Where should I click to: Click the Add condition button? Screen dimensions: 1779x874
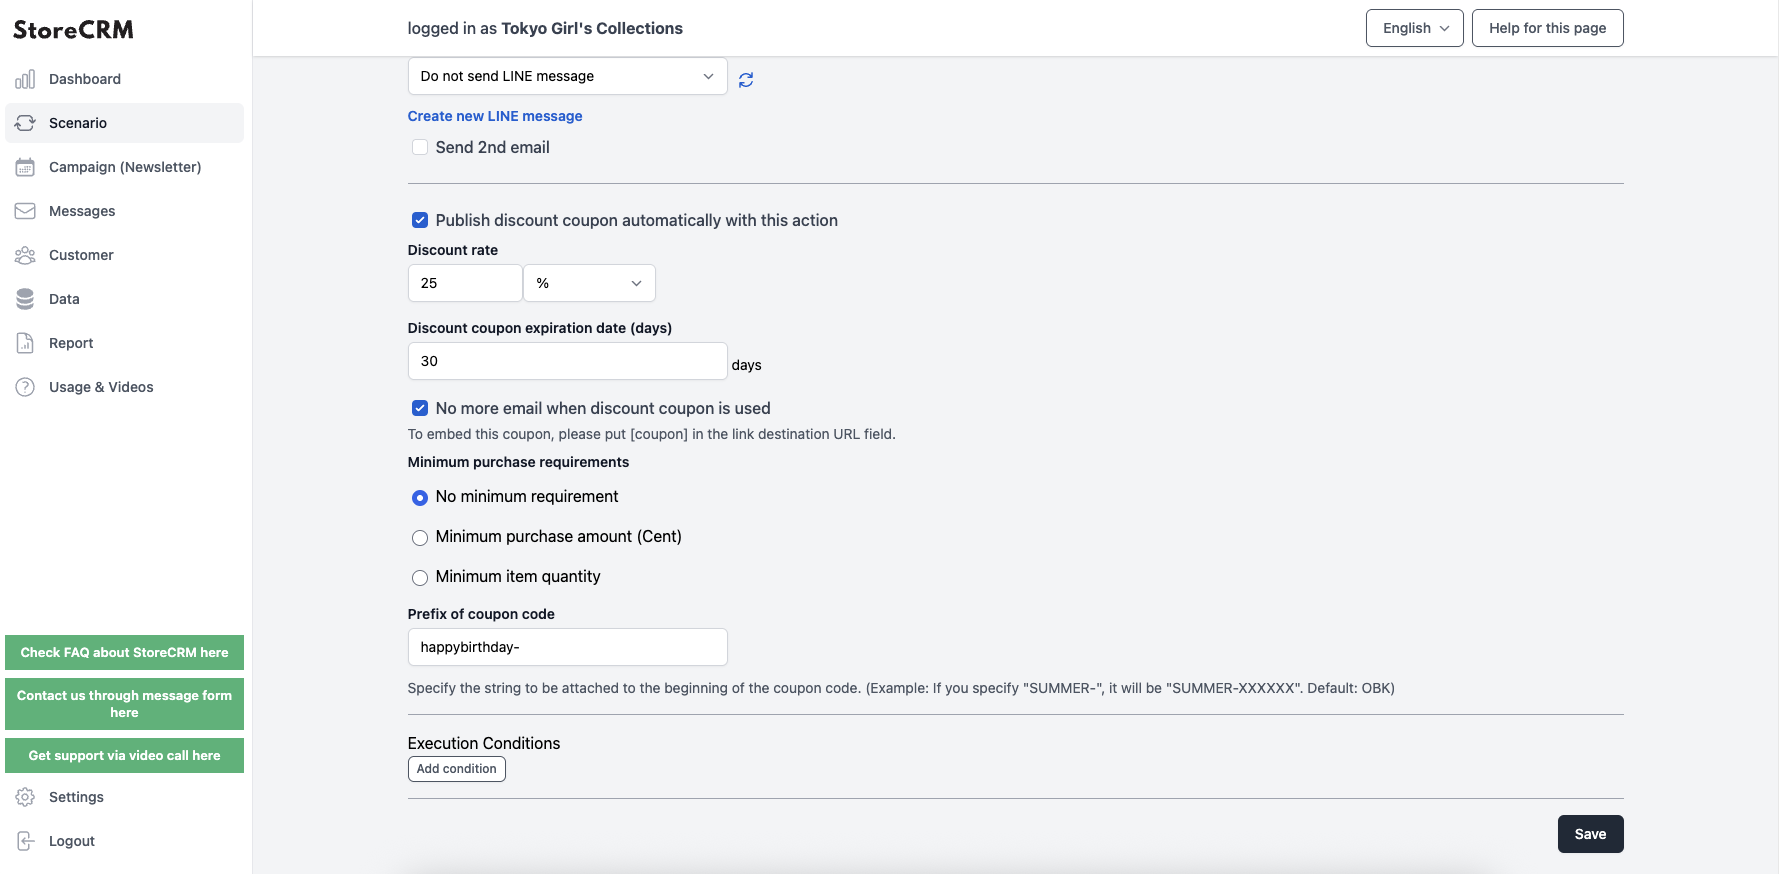click(x=456, y=769)
